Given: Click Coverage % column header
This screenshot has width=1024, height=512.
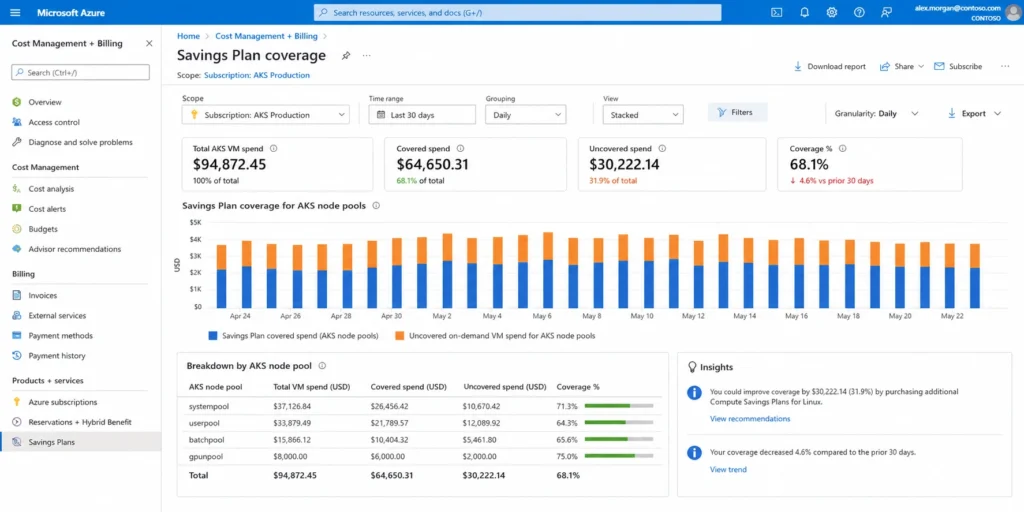Looking at the screenshot, I should (578, 387).
